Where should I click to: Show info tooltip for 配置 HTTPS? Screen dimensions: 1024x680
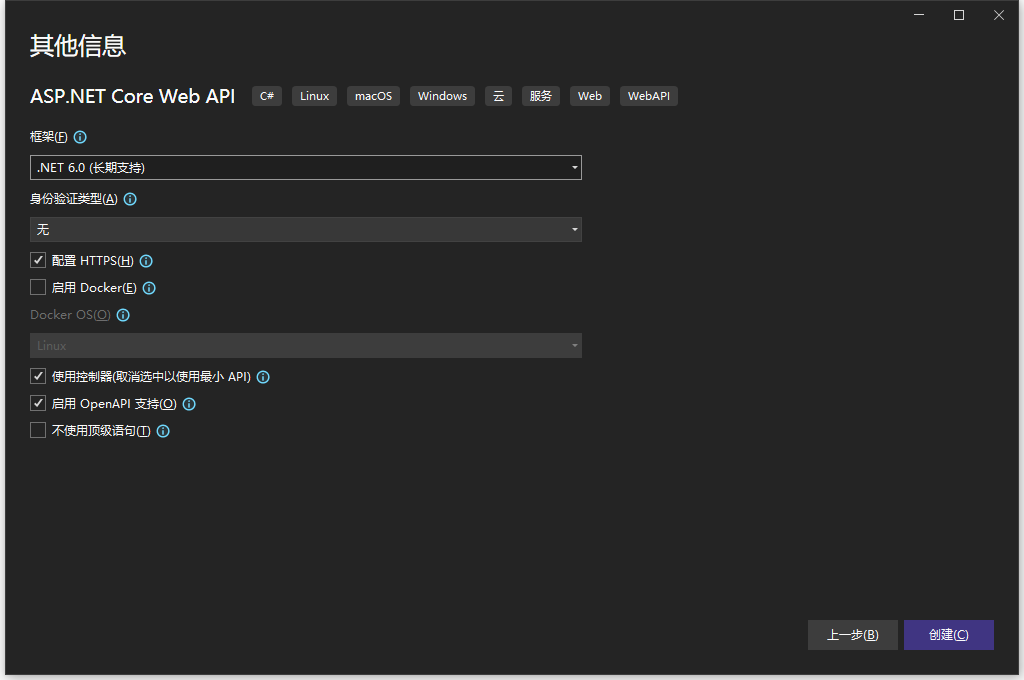[x=146, y=261]
